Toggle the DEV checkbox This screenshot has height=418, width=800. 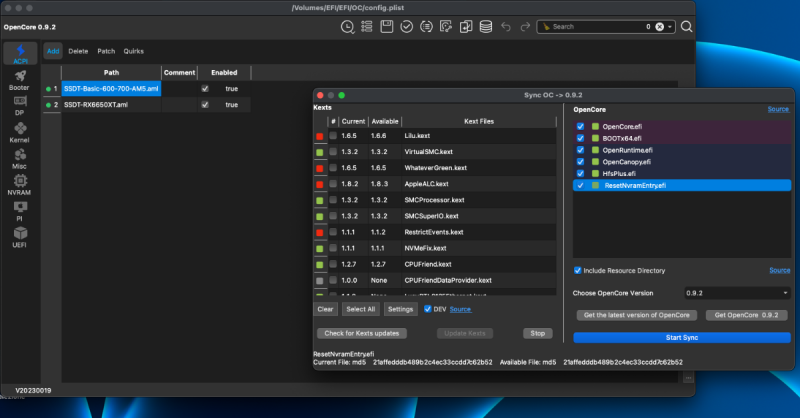pyautogui.click(x=429, y=310)
